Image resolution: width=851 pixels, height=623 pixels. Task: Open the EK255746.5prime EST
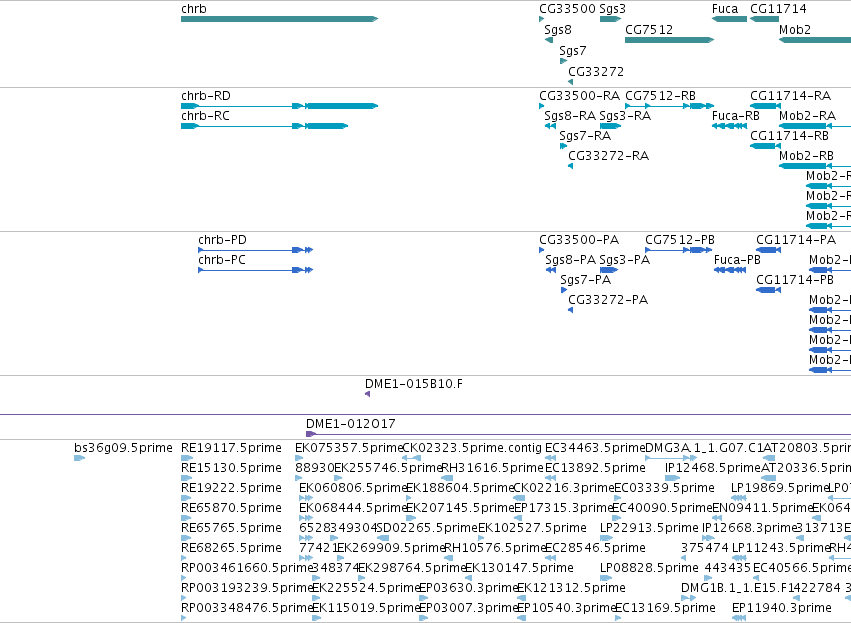click(338, 478)
